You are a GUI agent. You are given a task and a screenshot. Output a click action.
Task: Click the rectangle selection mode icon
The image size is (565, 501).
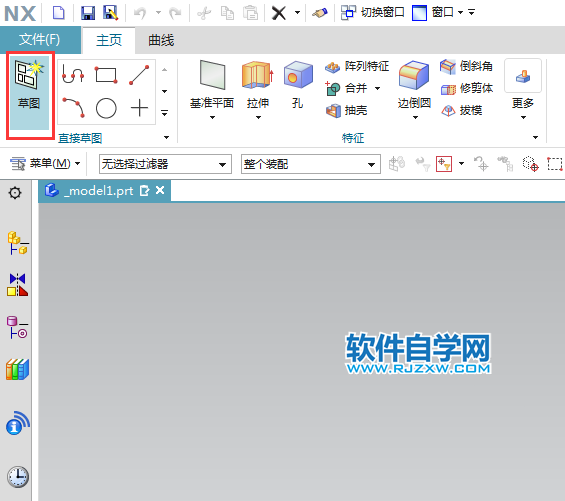(x=555, y=164)
